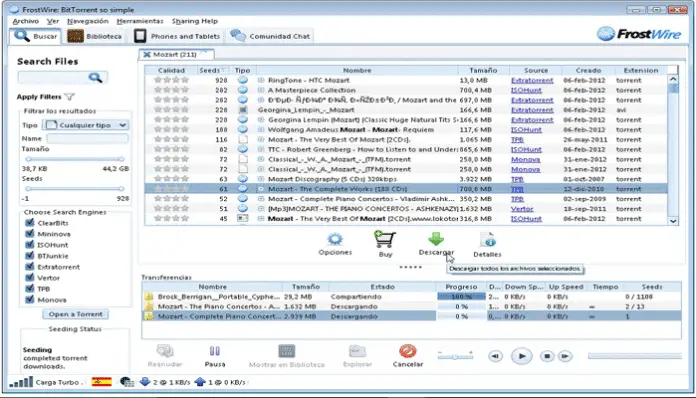Sort results by Seeds column header

(213, 70)
